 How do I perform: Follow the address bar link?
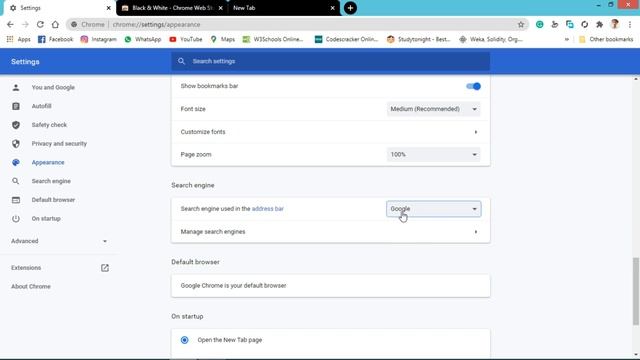267,209
